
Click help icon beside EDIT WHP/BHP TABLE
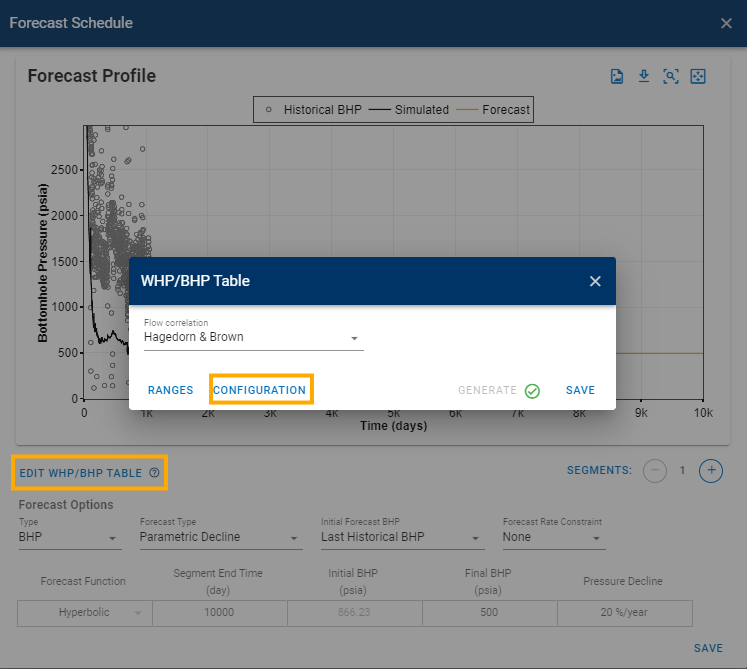click(154, 473)
